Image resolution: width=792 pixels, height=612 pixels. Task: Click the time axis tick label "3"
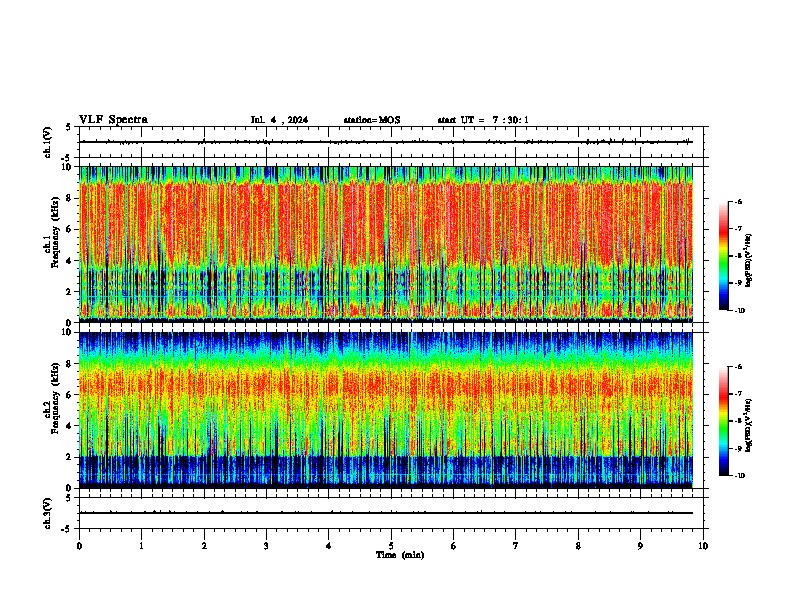[266, 546]
